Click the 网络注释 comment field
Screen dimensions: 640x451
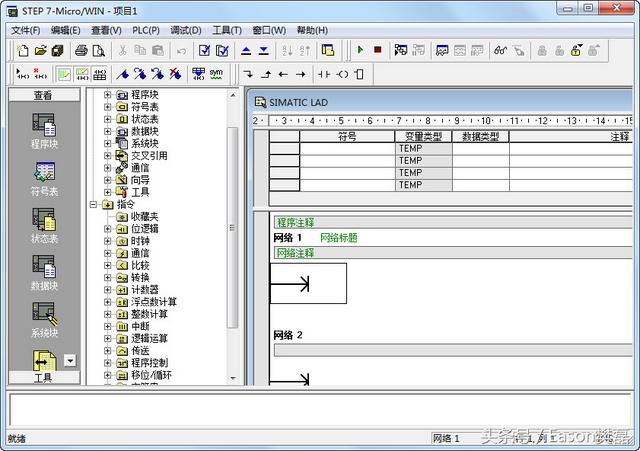[x=453, y=253]
